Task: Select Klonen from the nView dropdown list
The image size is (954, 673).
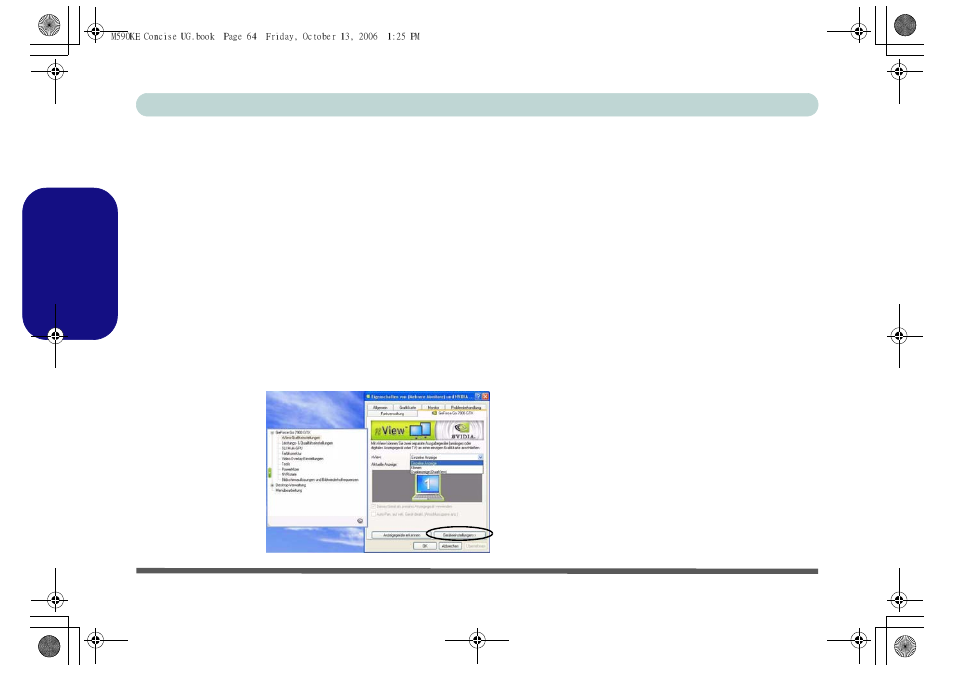Action: (418, 467)
